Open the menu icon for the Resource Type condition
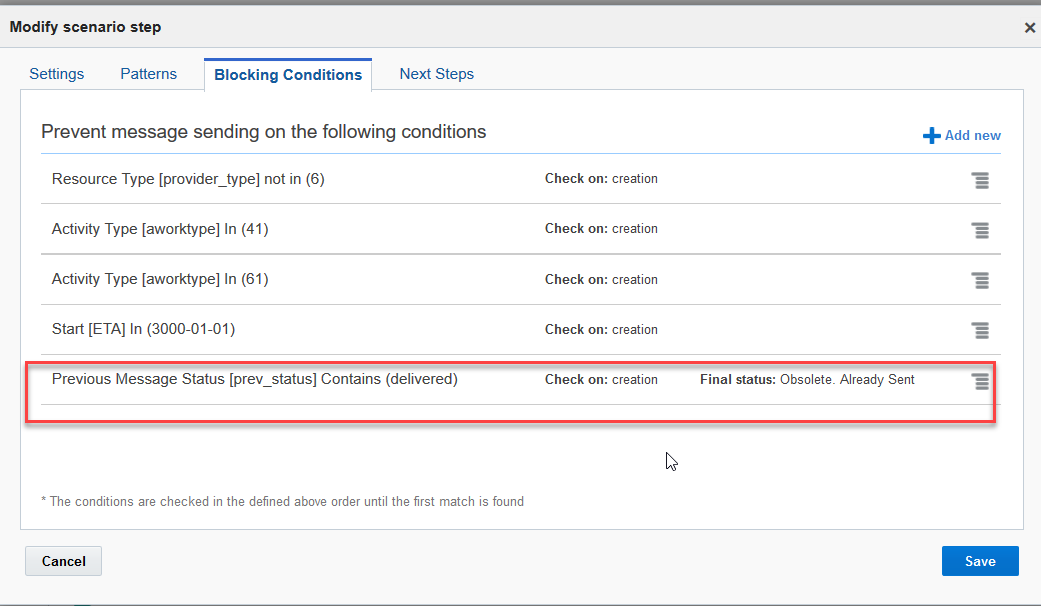This screenshot has width=1041, height=606. point(980,180)
